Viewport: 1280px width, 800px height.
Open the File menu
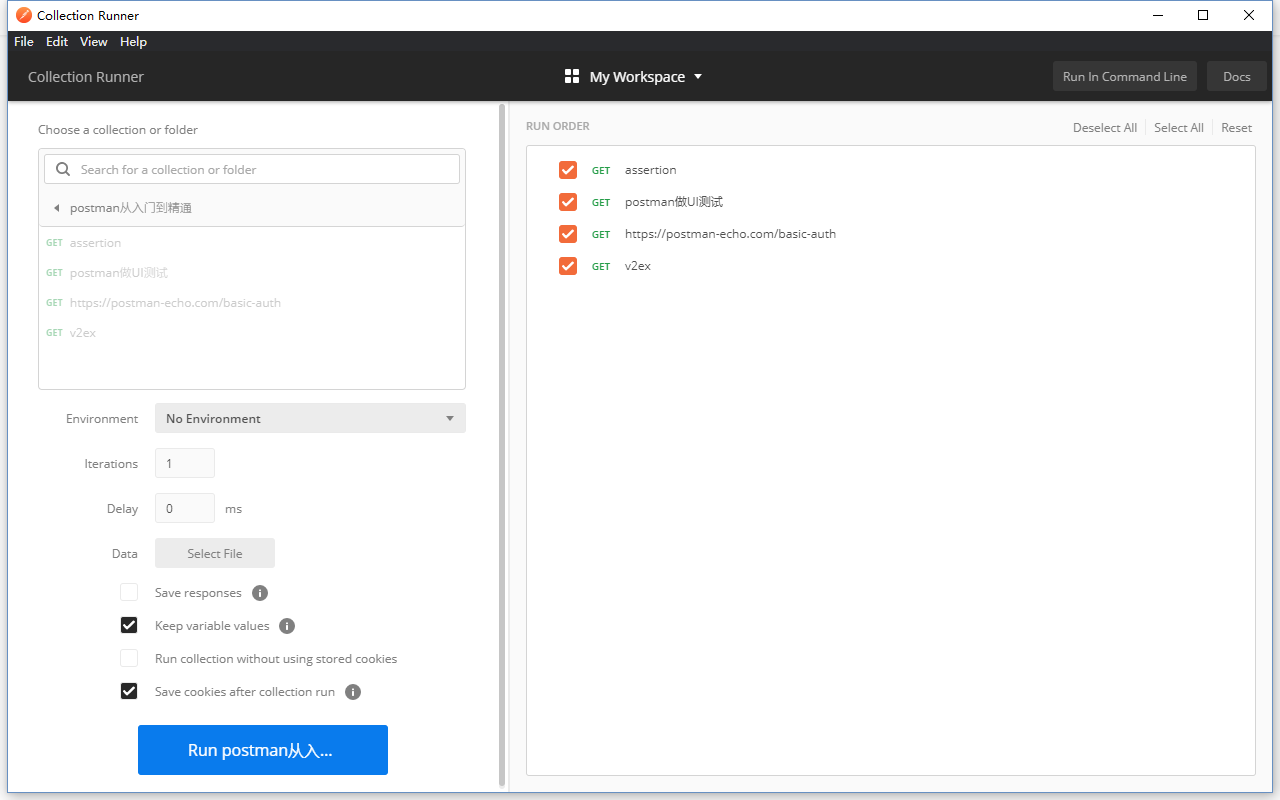tap(24, 42)
